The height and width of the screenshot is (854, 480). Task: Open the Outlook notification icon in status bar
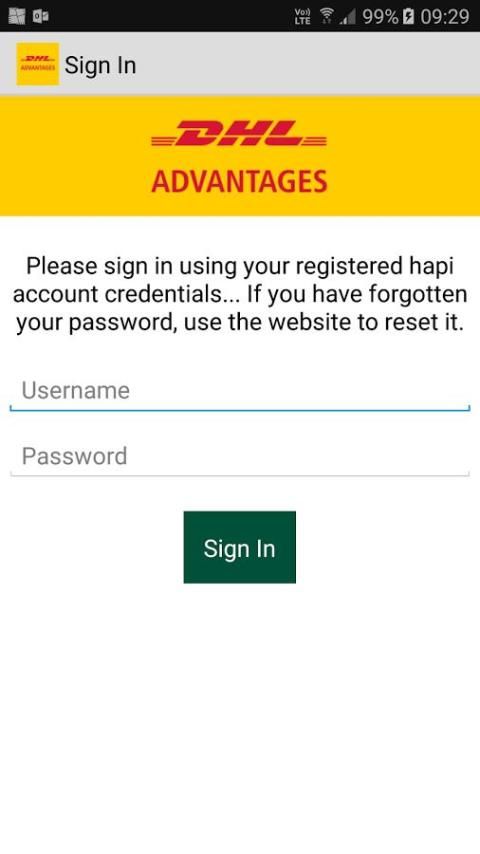[x=41, y=16]
